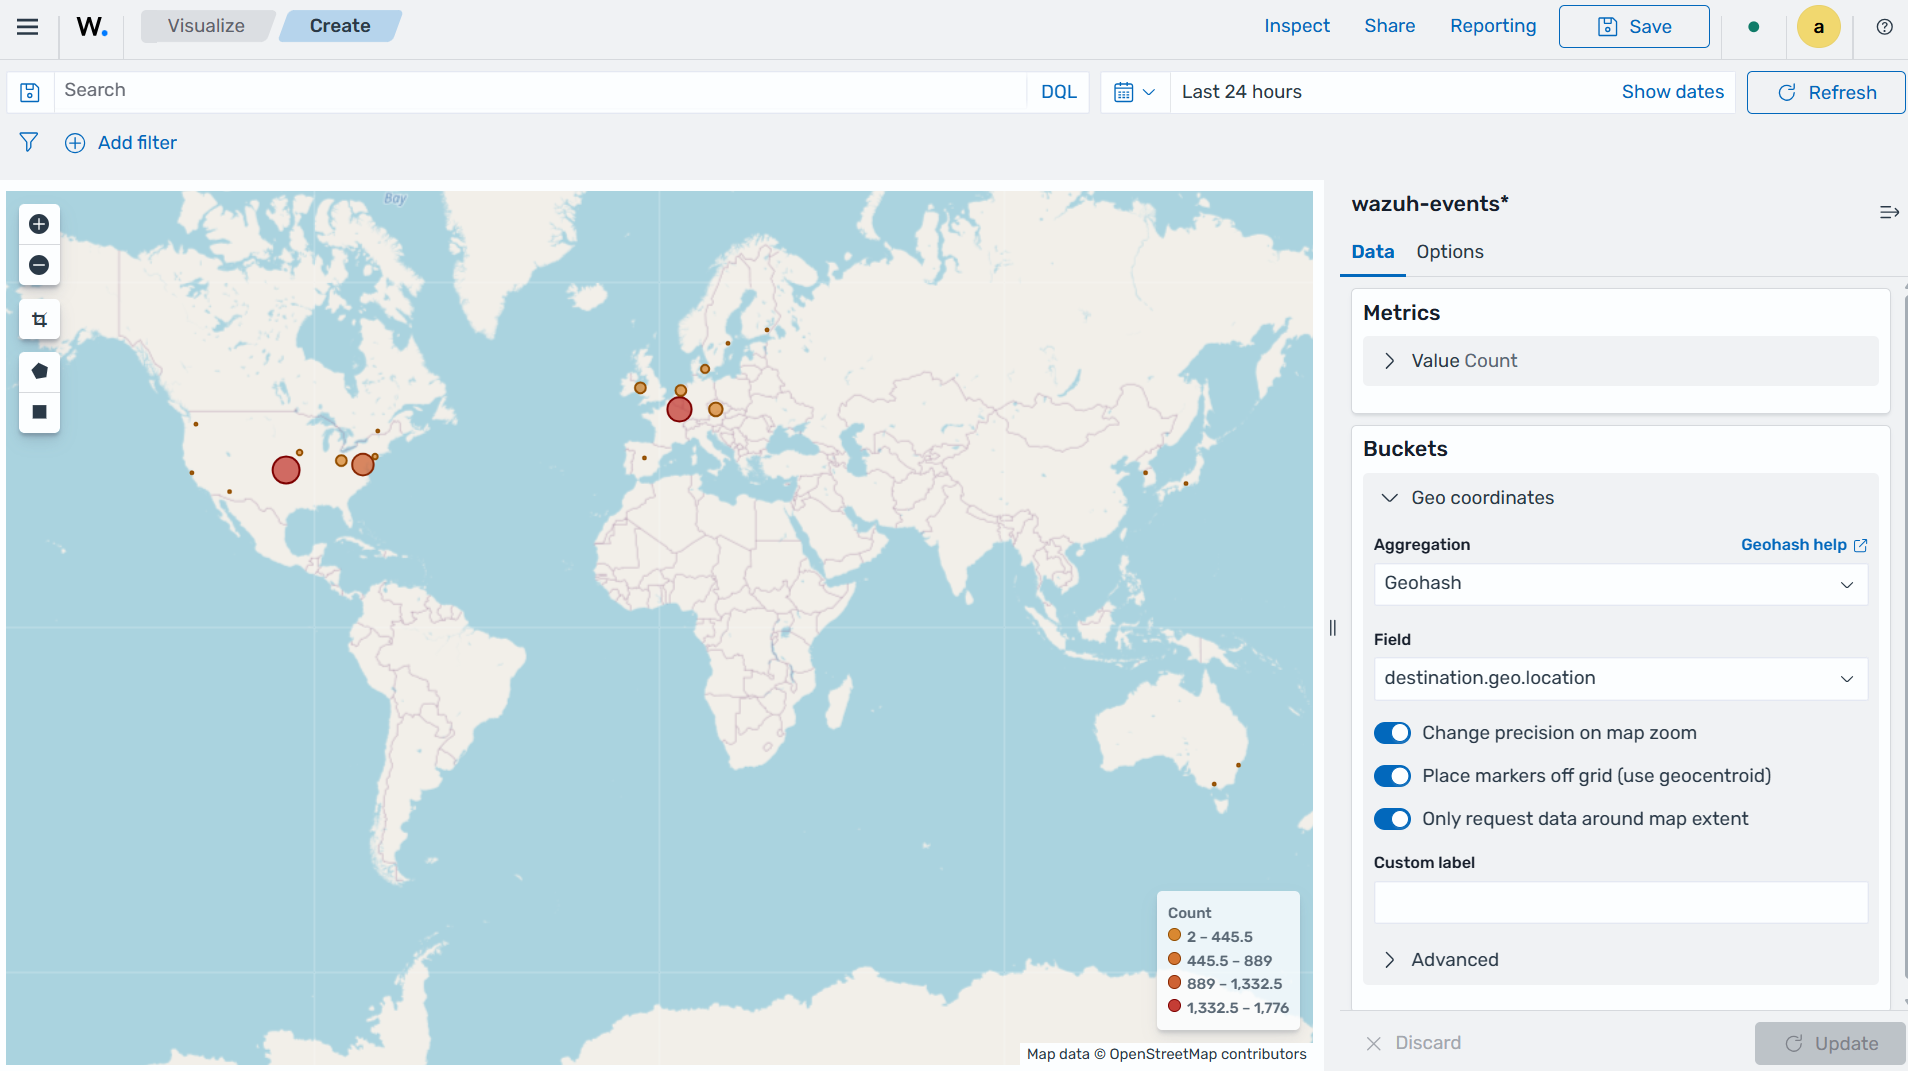Image resolution: width=1908 pixels, height=1071 pixels.
Task: Focus the Search query input
Action: (540, 91)
